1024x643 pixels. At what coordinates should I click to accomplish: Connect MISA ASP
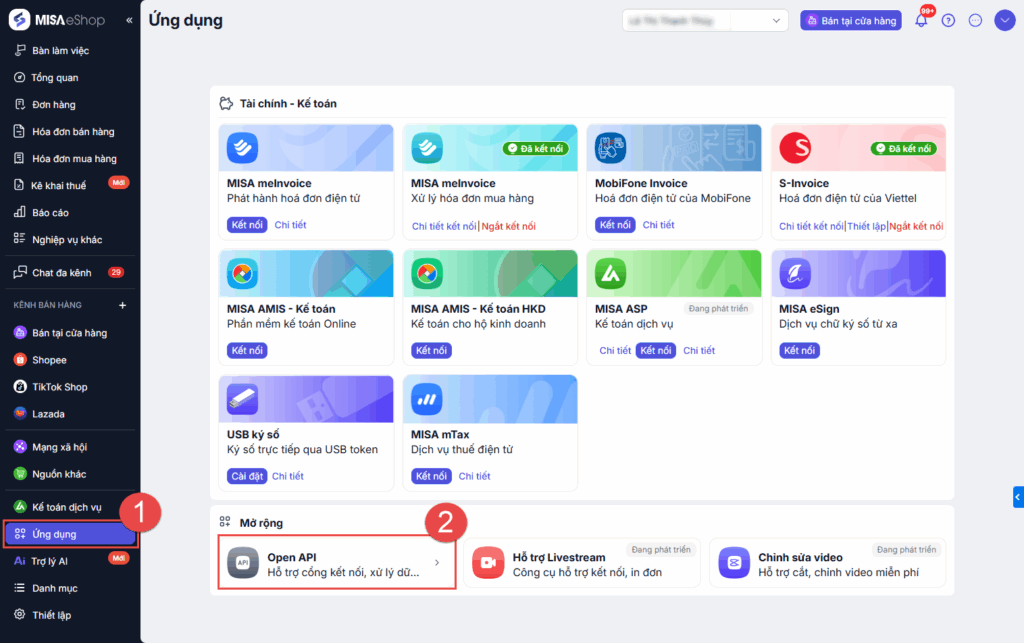656,351
